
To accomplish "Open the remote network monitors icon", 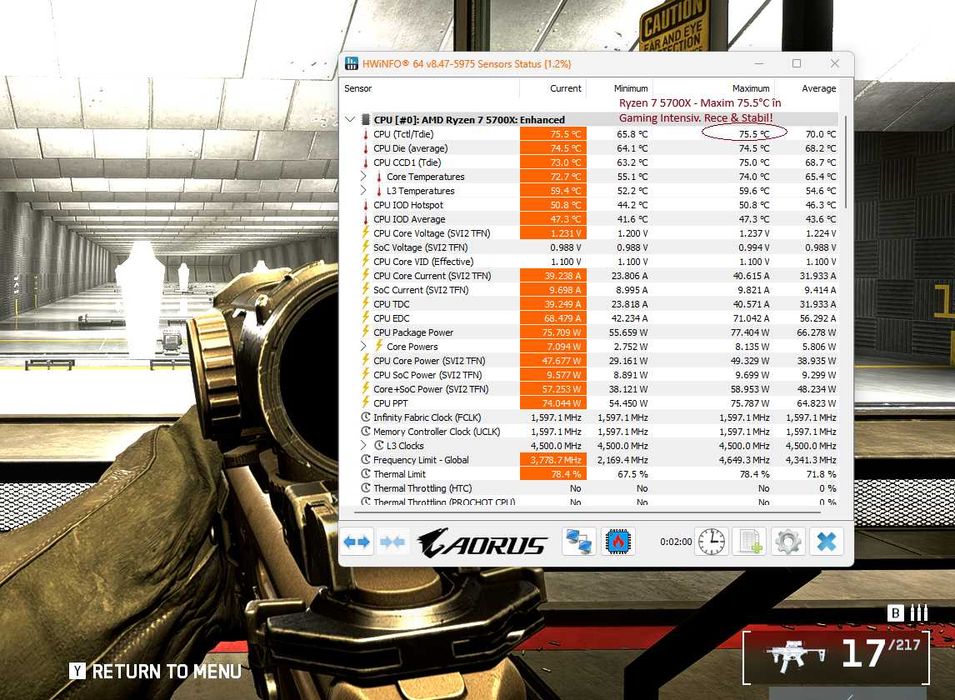I will tap(579, 542).
